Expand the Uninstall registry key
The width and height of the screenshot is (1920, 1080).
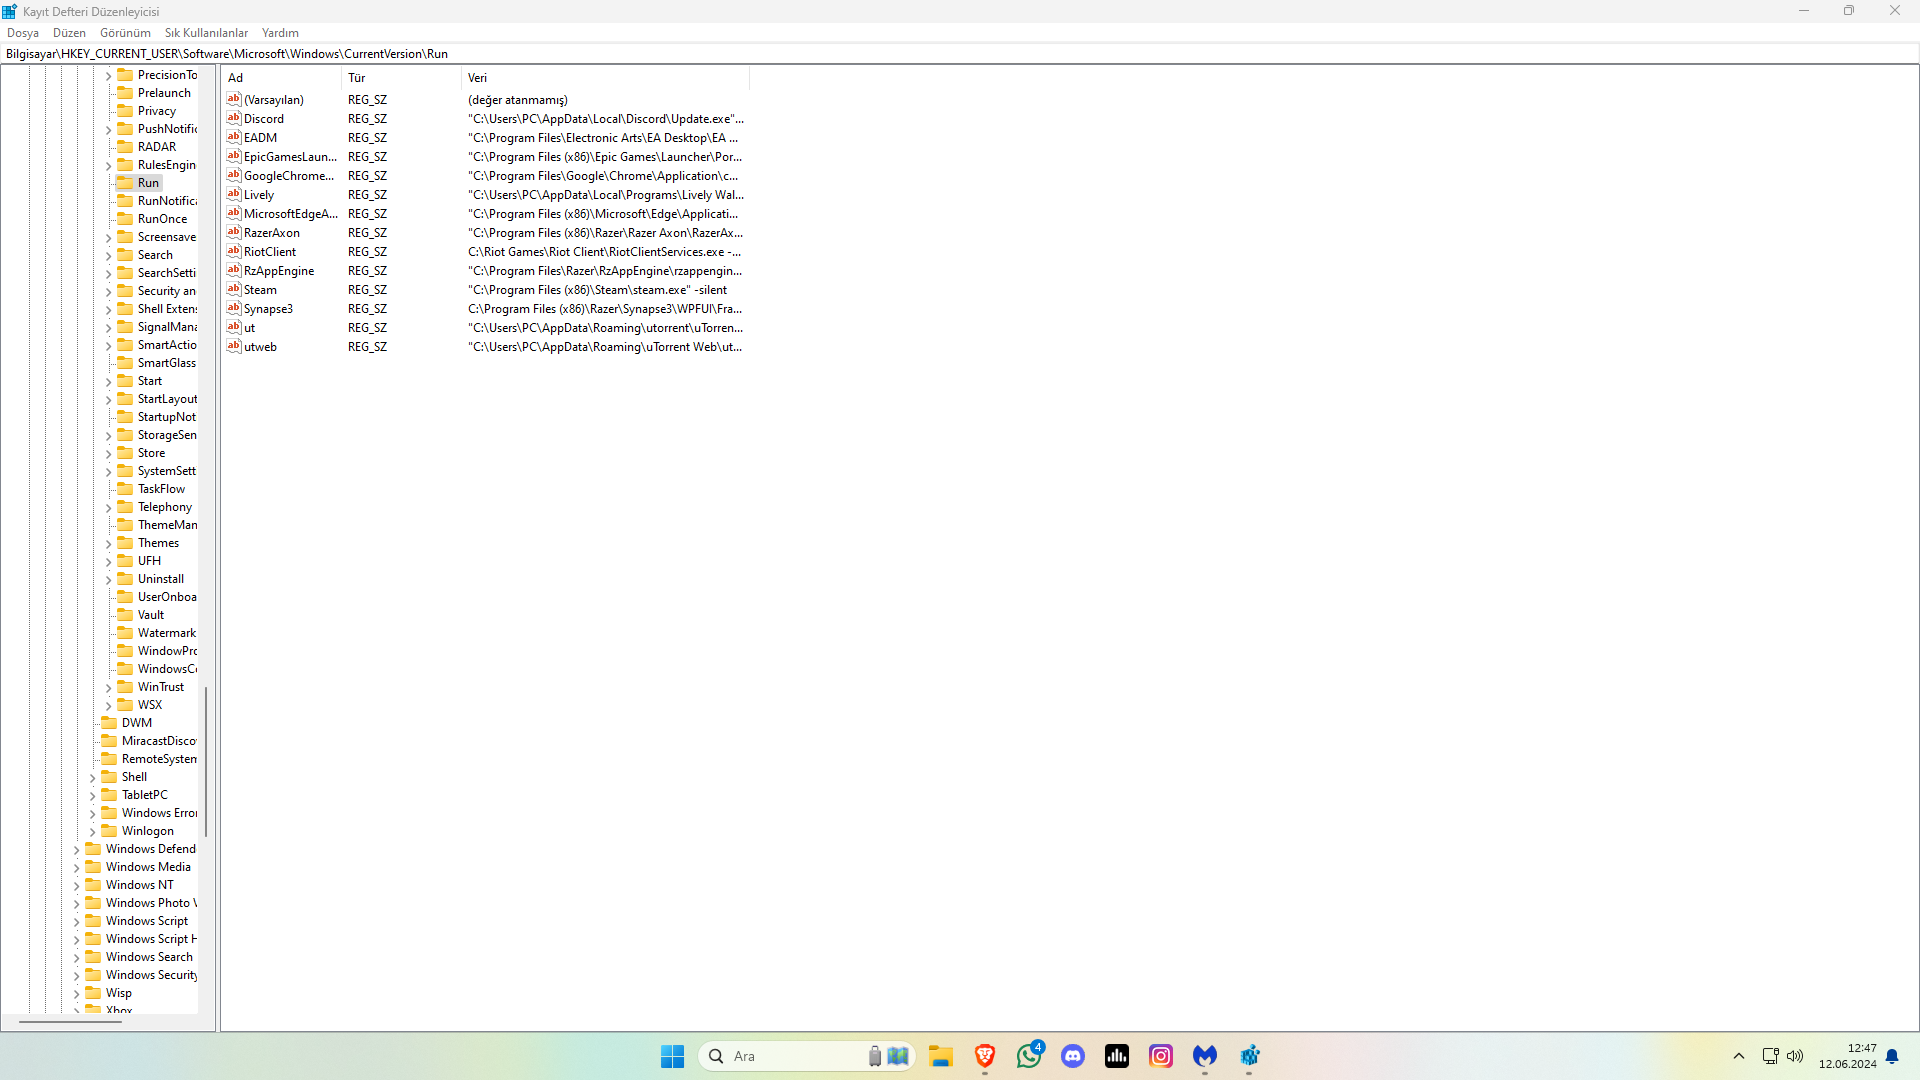coord(109,580)
